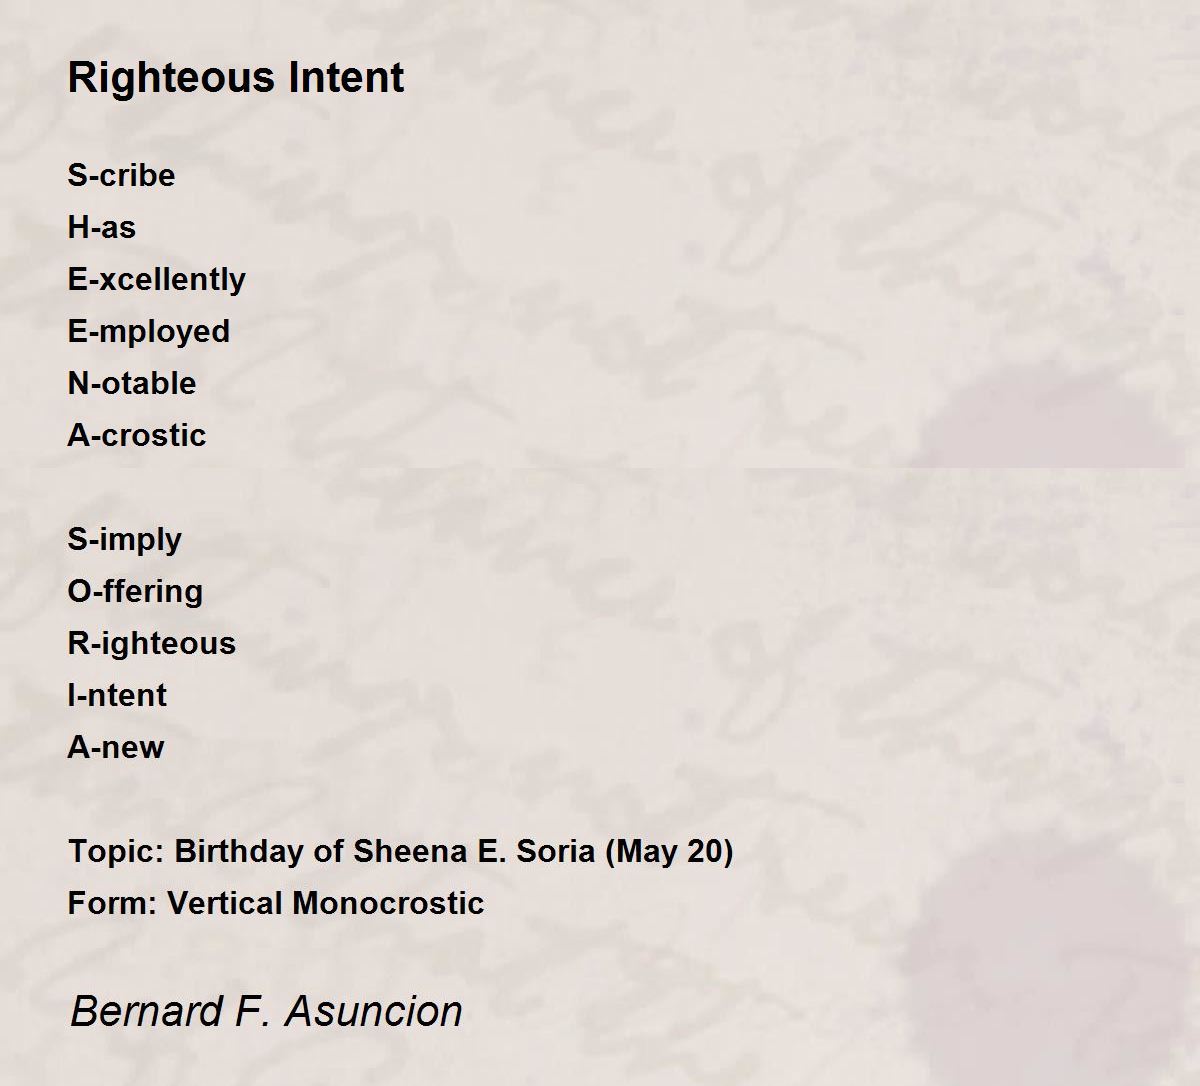This screenshot has width=1200, height=1086.
Task: Click the E-mployed line
Action: pyautogui.click(x=148, y=332)
